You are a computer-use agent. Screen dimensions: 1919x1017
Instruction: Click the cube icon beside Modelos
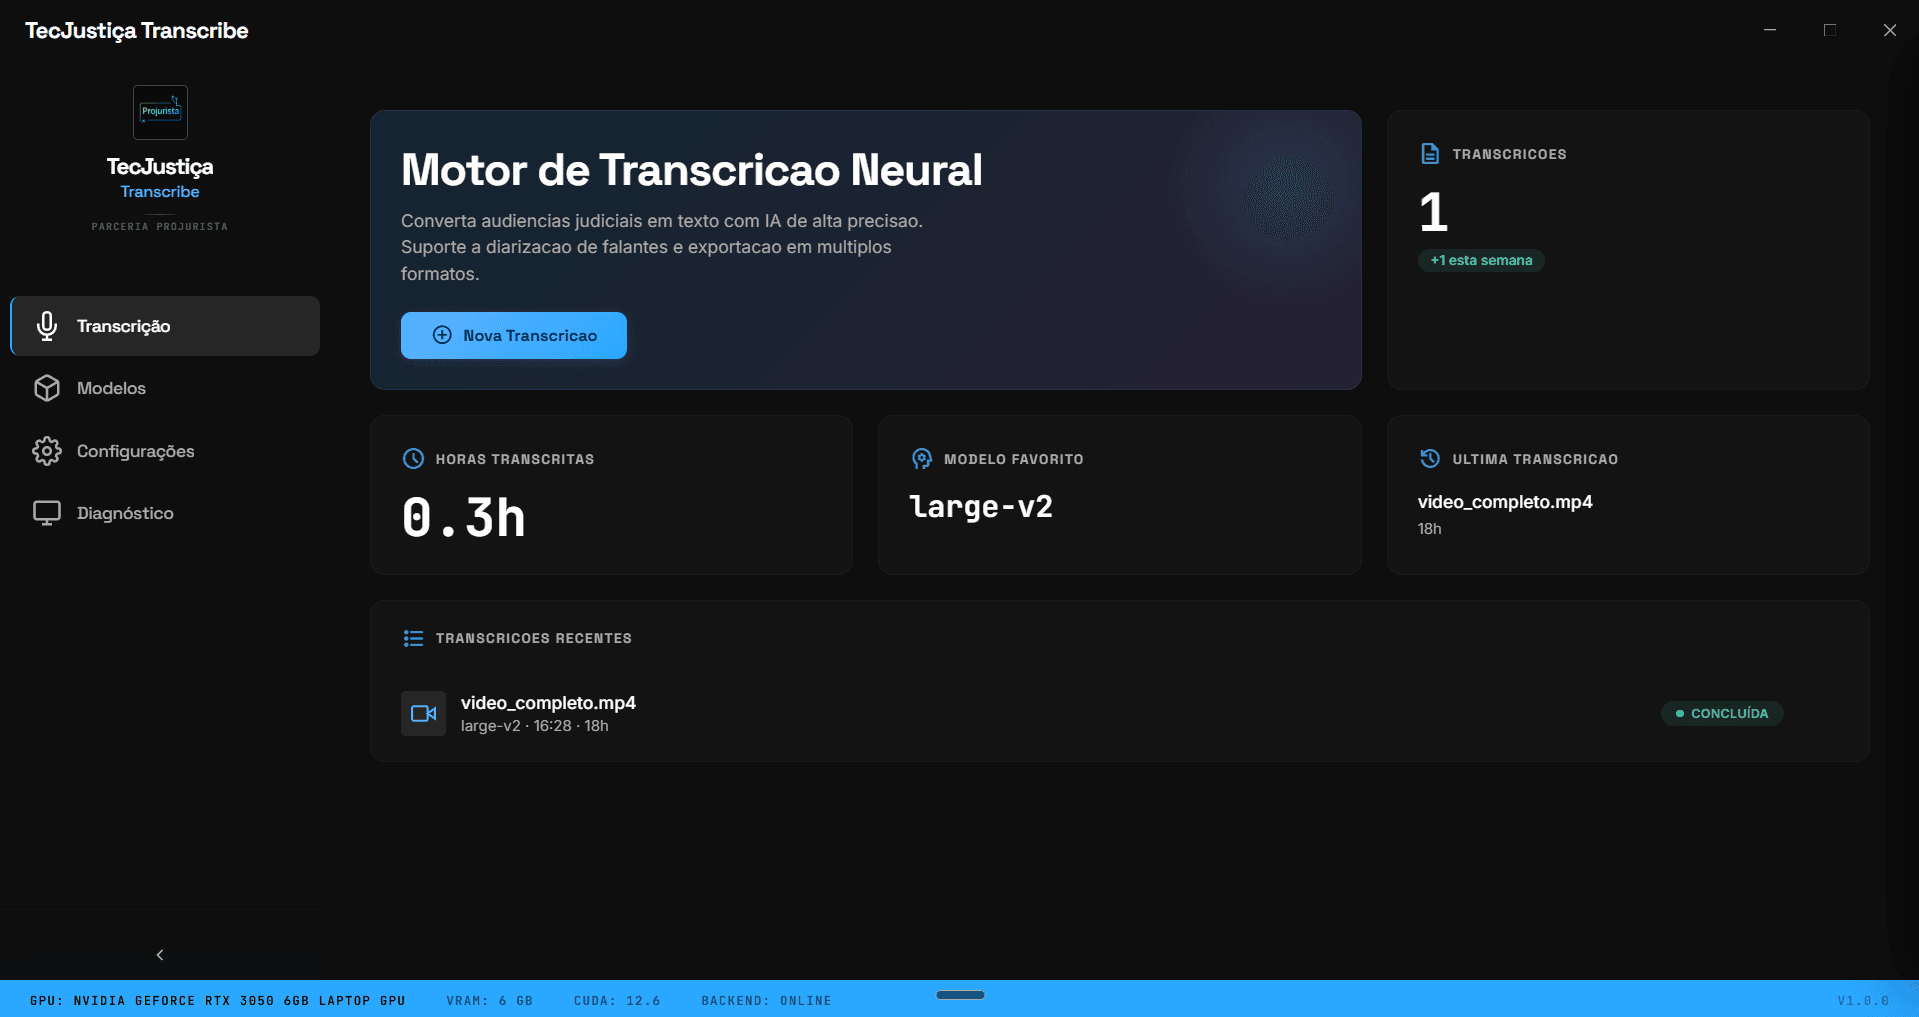46,388
